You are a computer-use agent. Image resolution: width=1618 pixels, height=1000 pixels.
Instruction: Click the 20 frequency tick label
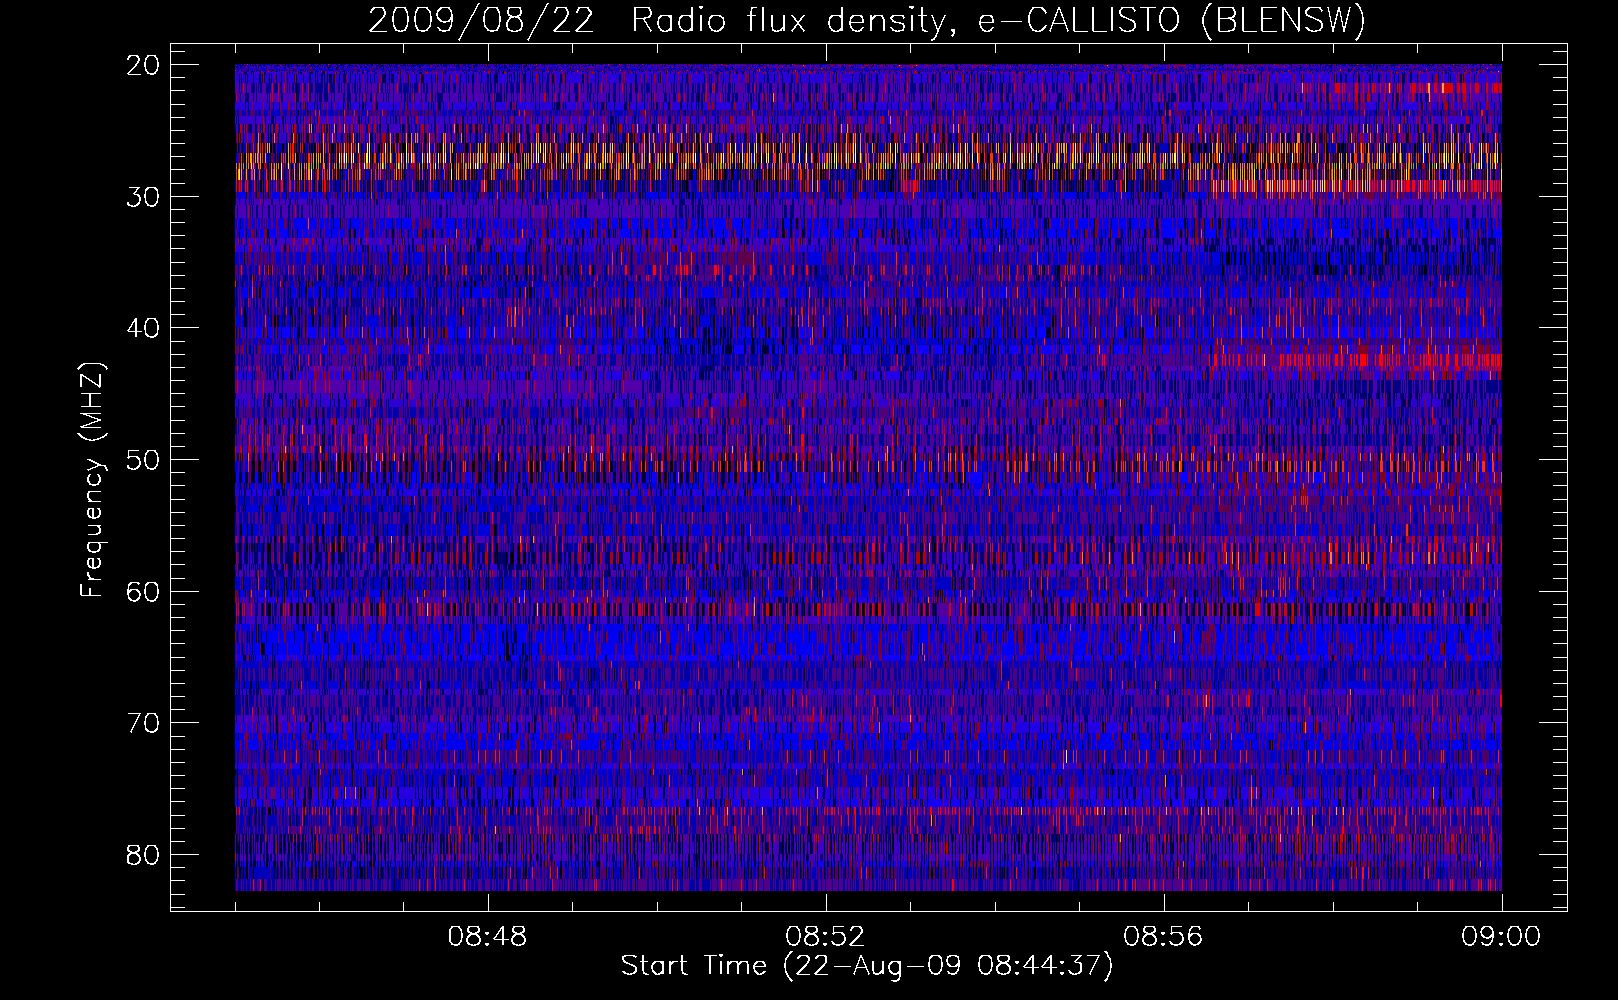point(144,65)
